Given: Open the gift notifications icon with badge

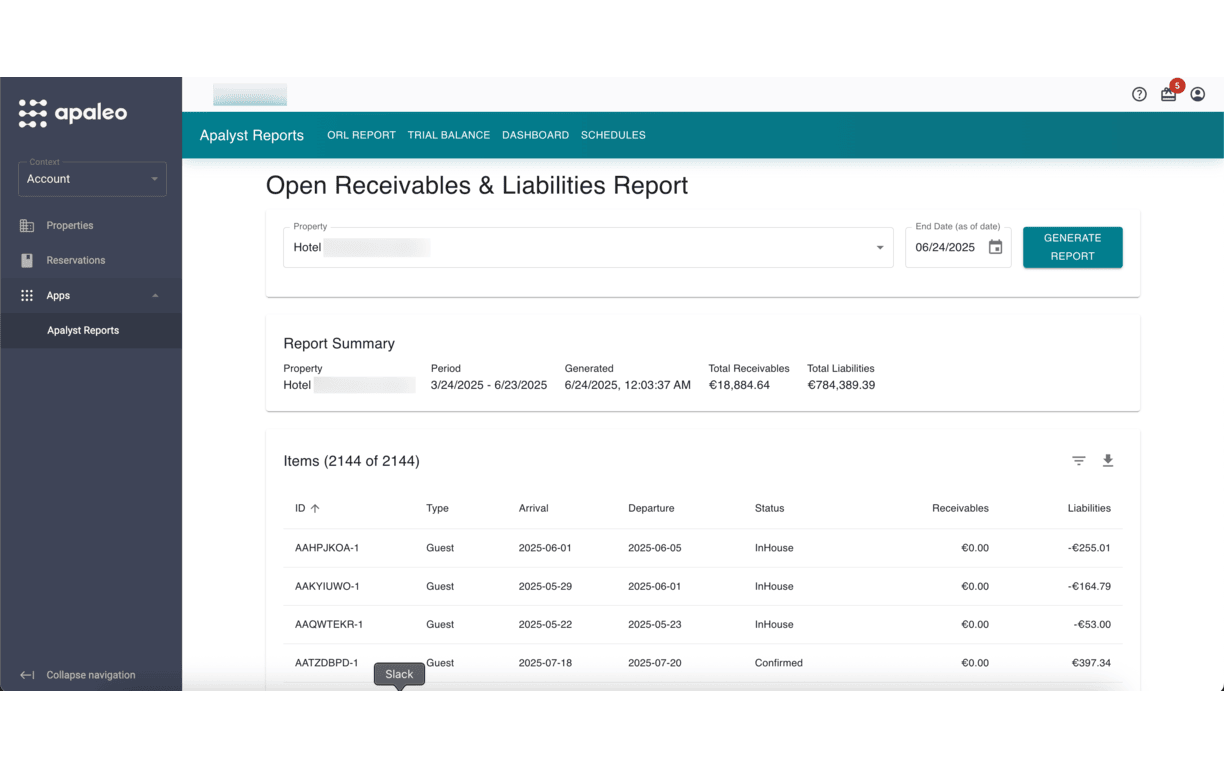Looking at the screenshot, I should point(1169,94).
